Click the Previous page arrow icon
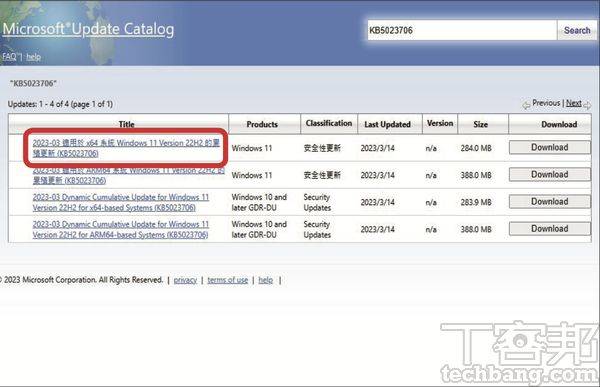This screenshot has height=387, width=600. (x=527, y=104)
